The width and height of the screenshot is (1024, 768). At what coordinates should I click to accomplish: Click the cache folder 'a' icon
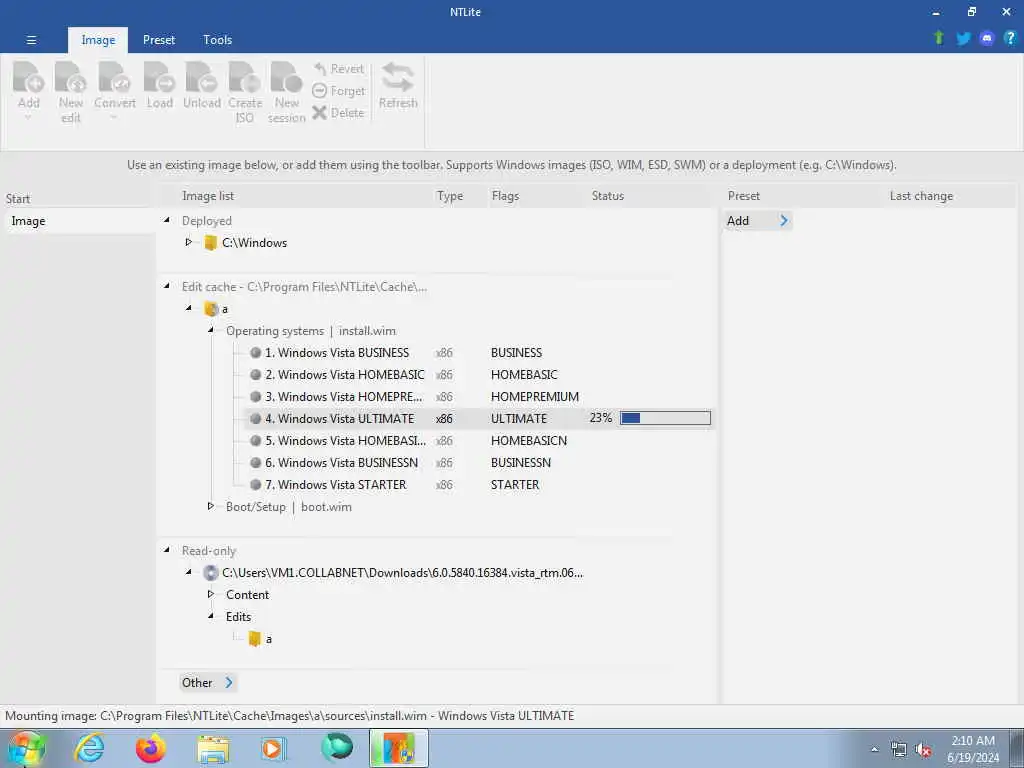point(210,309)
